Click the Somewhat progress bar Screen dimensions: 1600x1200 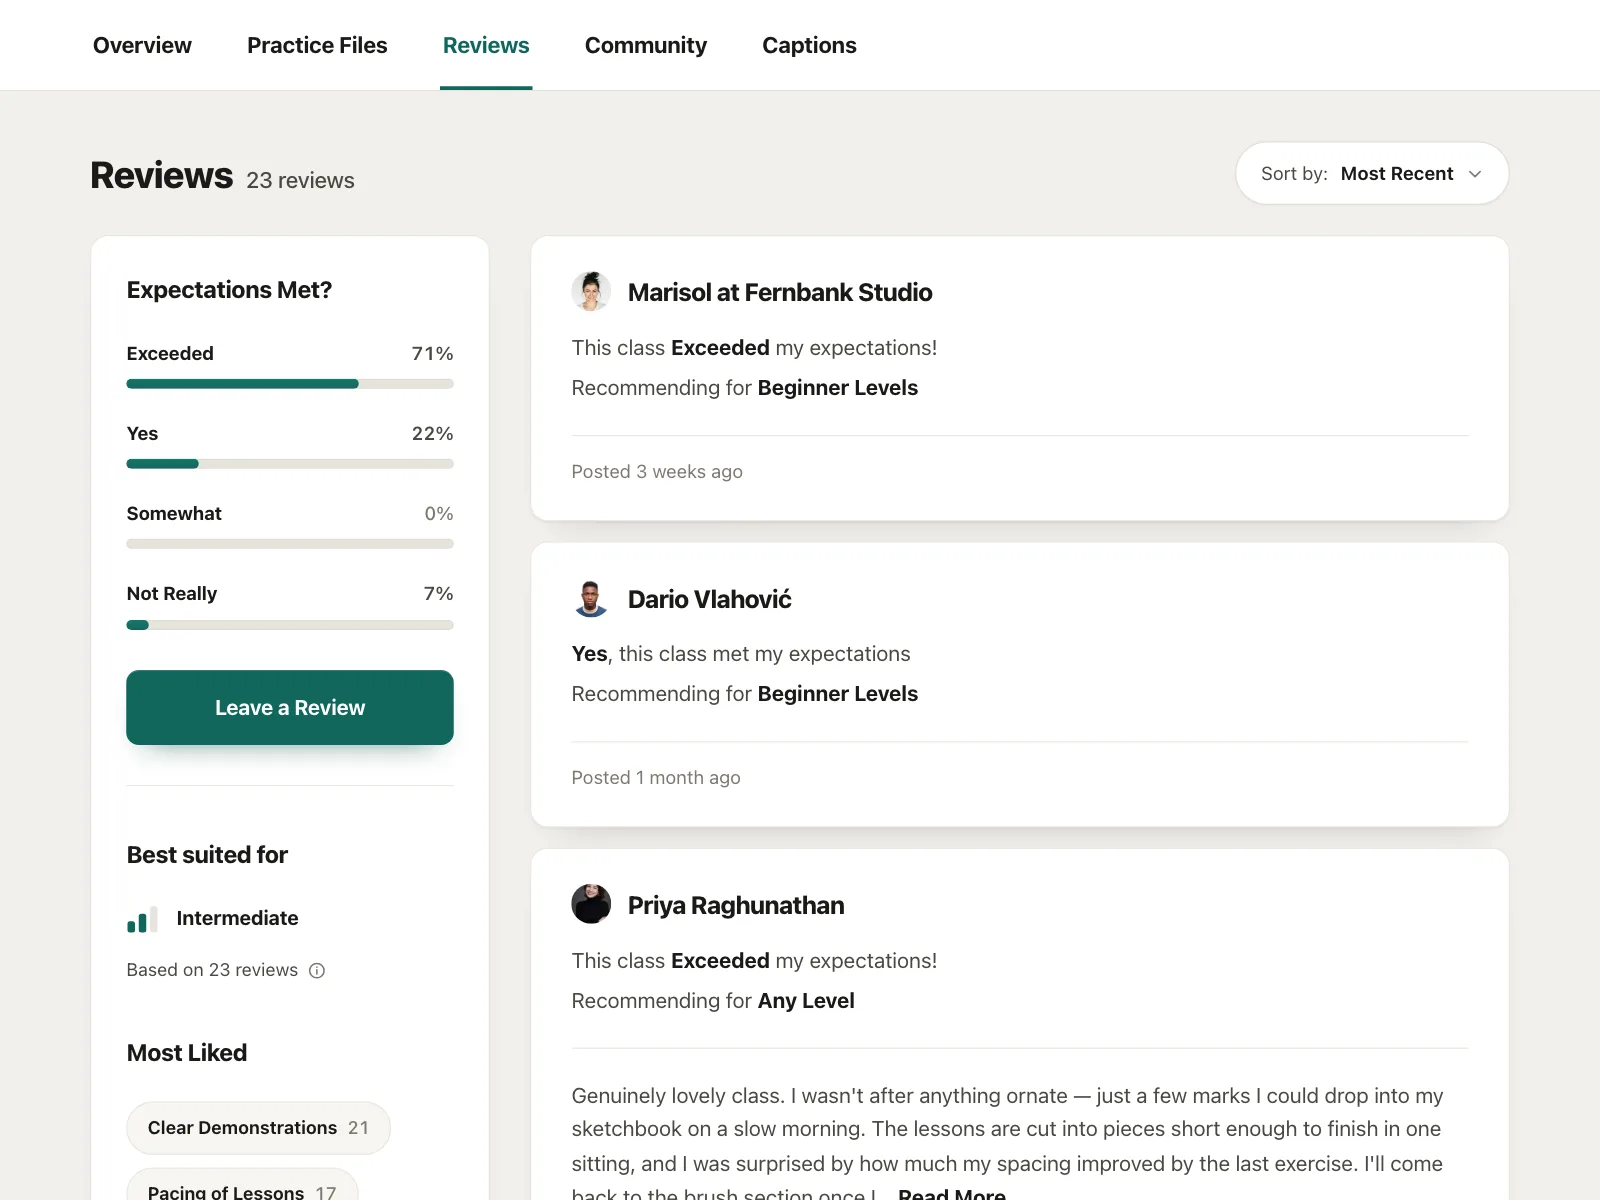[x=290, y=544]
